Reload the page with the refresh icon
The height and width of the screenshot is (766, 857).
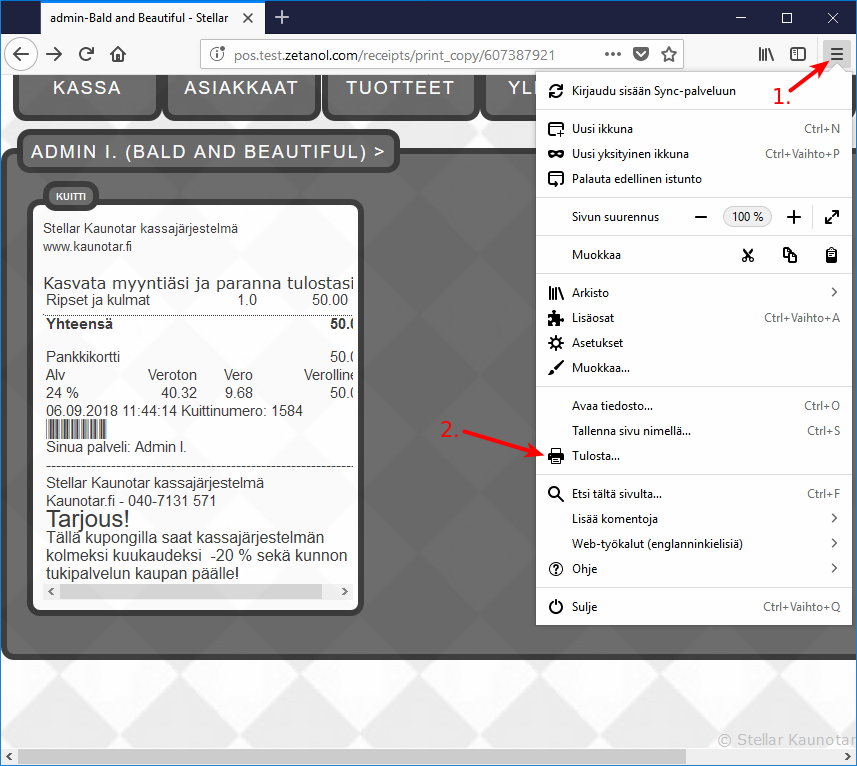pos(87,54)
